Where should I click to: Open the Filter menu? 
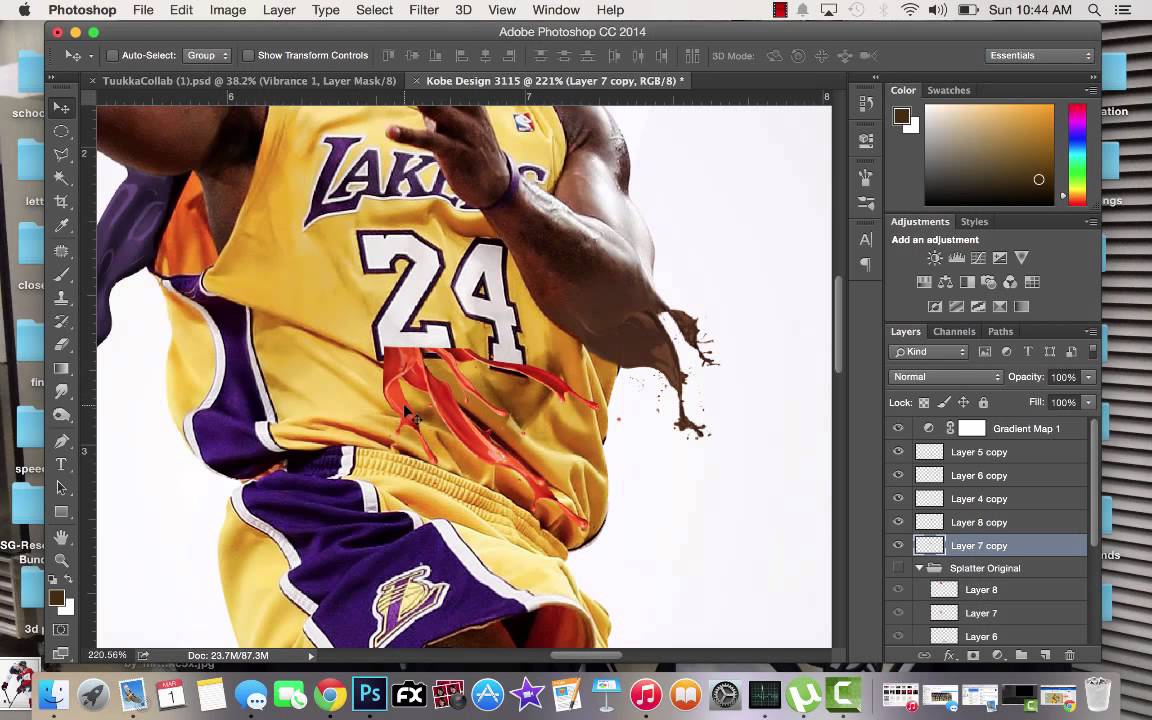(x=423, y=10)
